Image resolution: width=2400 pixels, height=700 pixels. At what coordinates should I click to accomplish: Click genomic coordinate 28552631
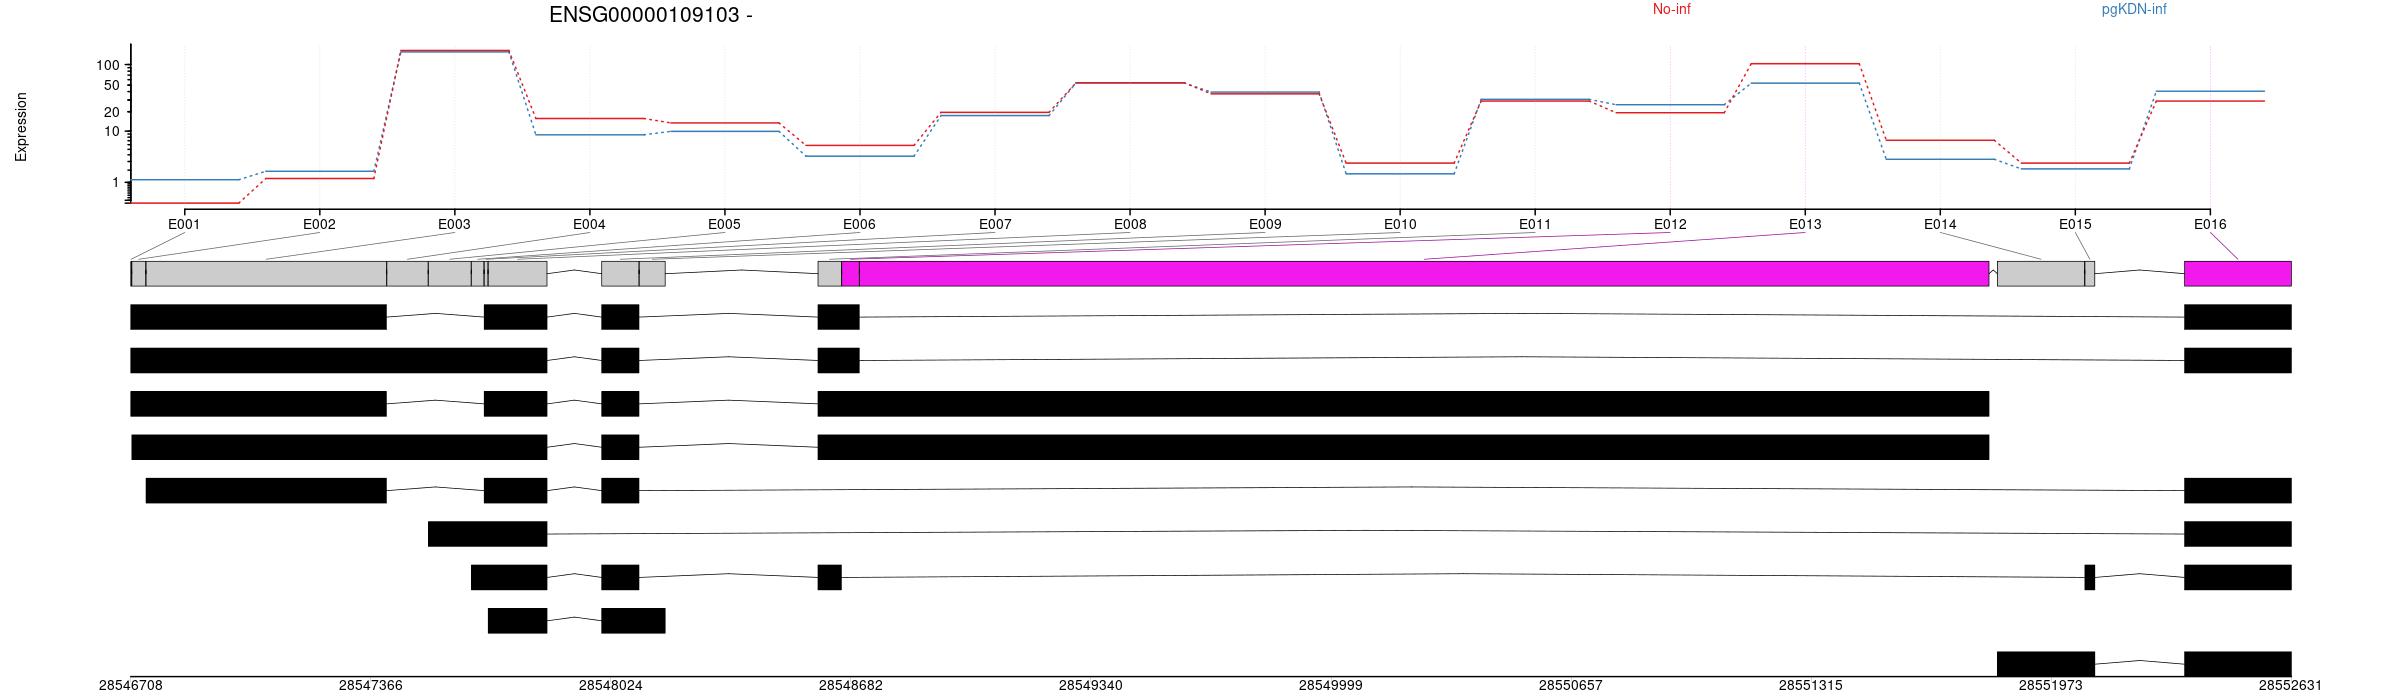(x=2290, y=686)
